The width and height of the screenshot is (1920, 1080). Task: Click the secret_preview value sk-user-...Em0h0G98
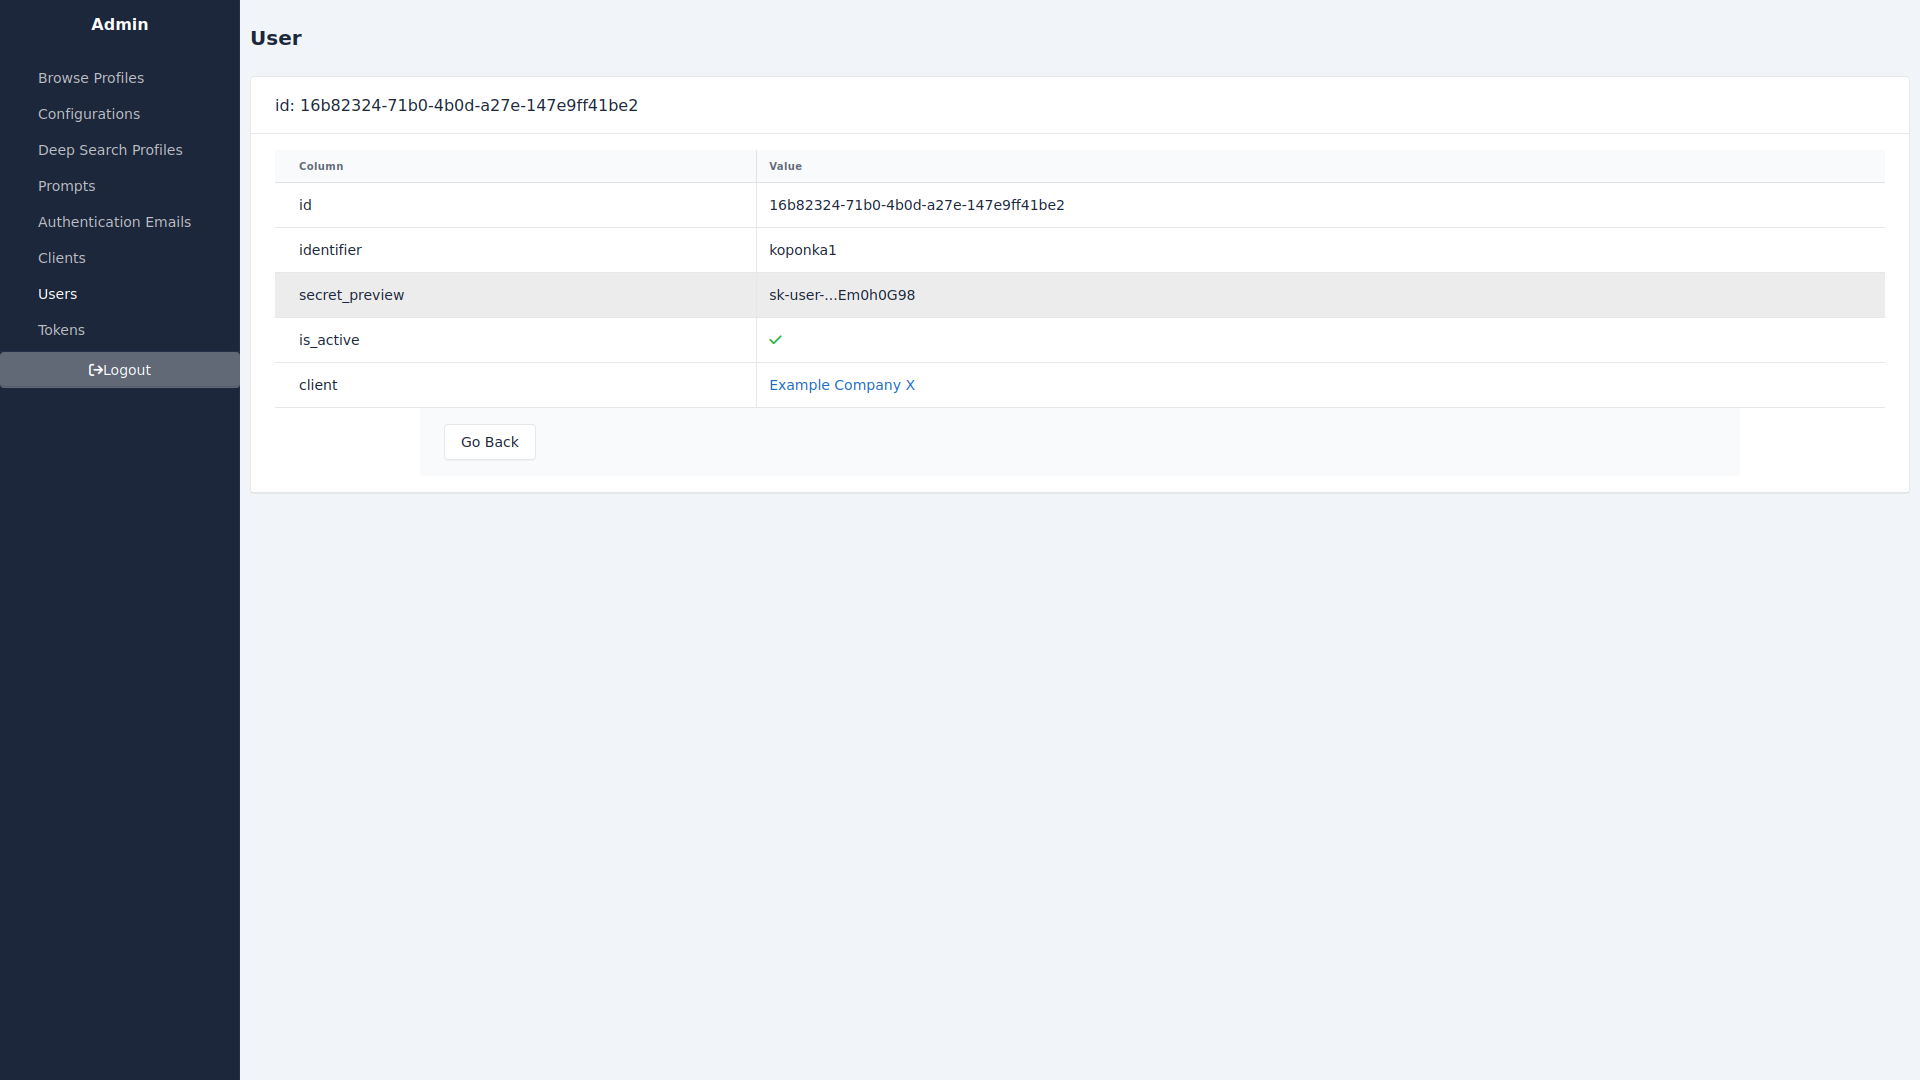[x=841, y=295]
